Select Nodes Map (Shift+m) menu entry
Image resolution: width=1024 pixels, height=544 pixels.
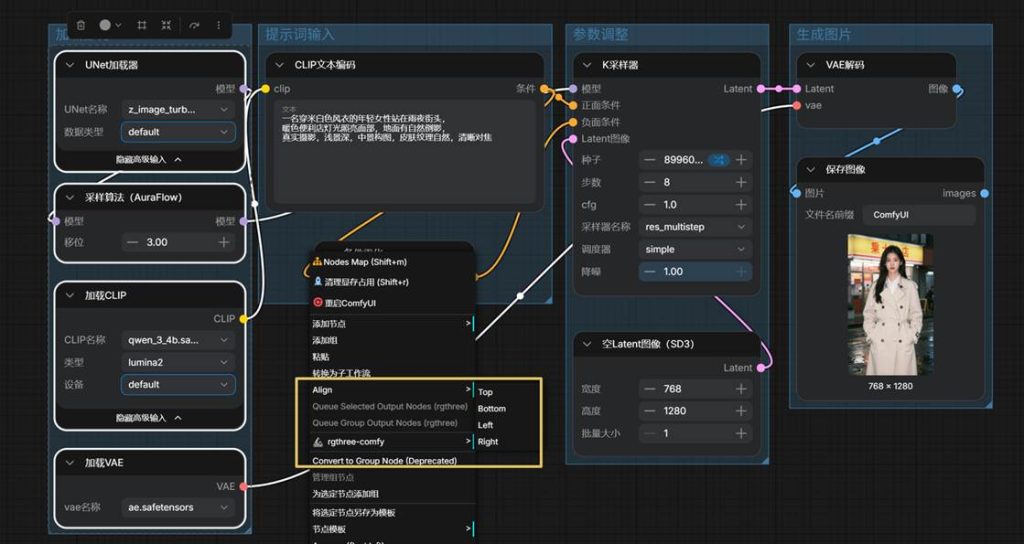coord(360,262)
